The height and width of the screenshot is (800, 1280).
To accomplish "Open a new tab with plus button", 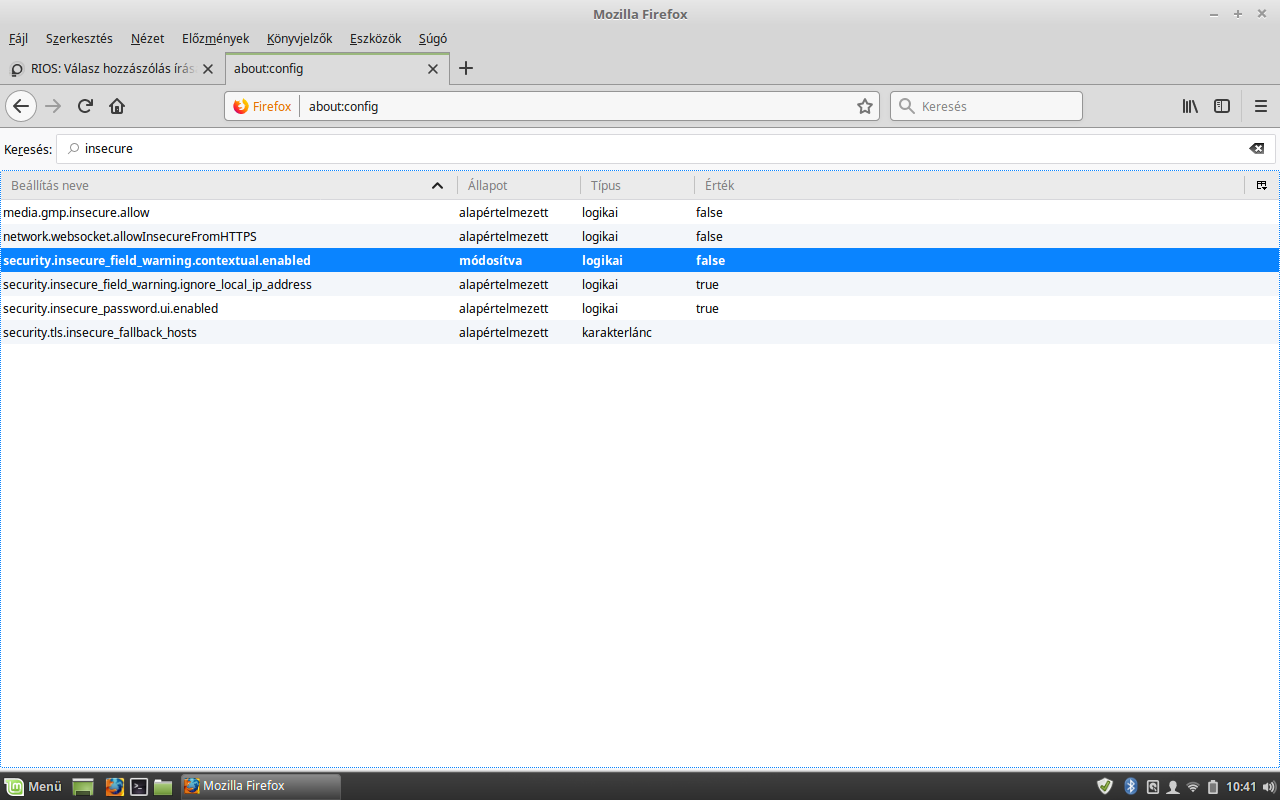I will 465,69.
